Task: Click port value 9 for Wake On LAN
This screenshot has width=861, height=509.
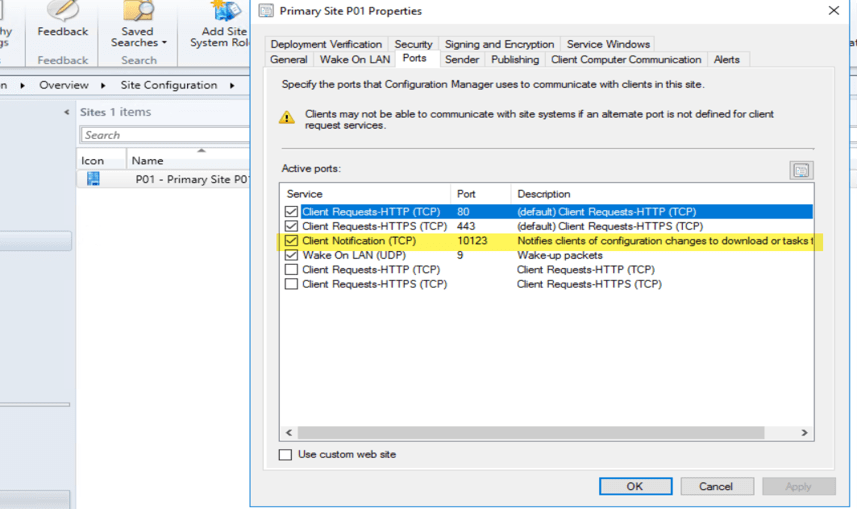Action: 460,255
